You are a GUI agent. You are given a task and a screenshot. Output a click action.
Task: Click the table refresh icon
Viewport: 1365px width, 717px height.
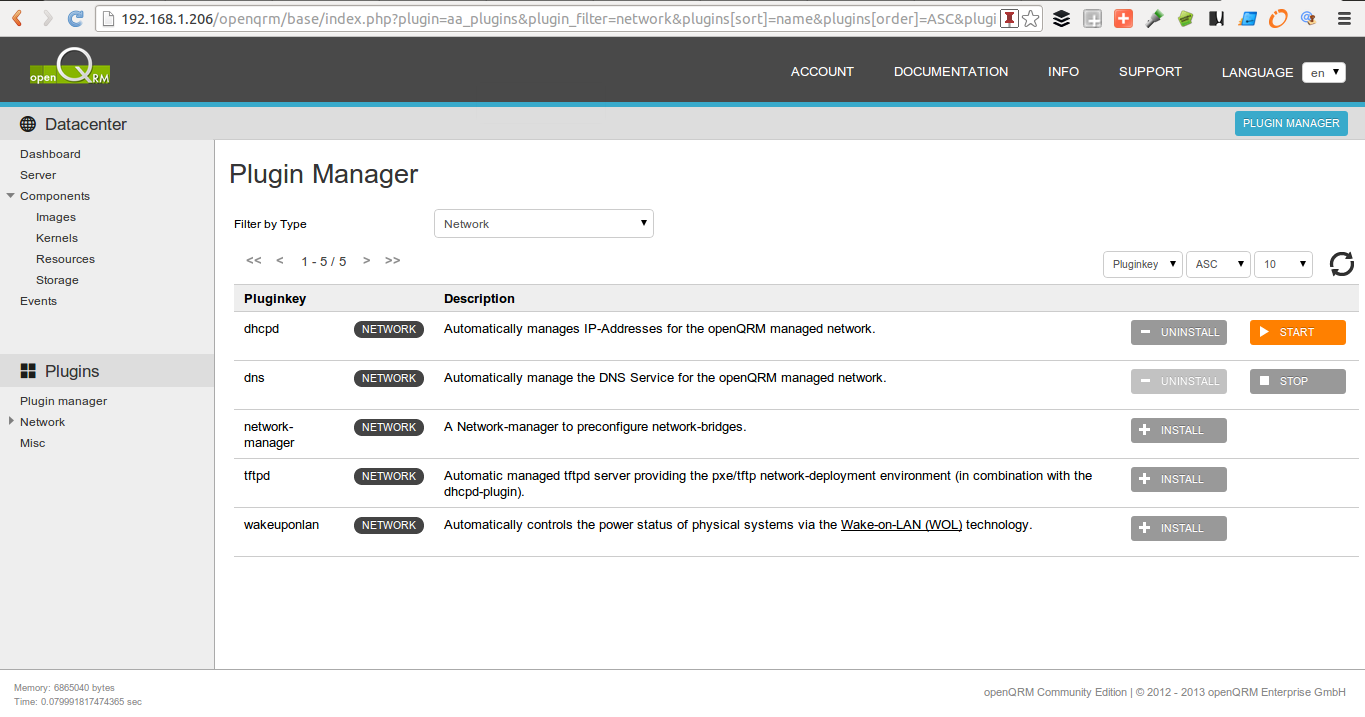(1341, 264)
